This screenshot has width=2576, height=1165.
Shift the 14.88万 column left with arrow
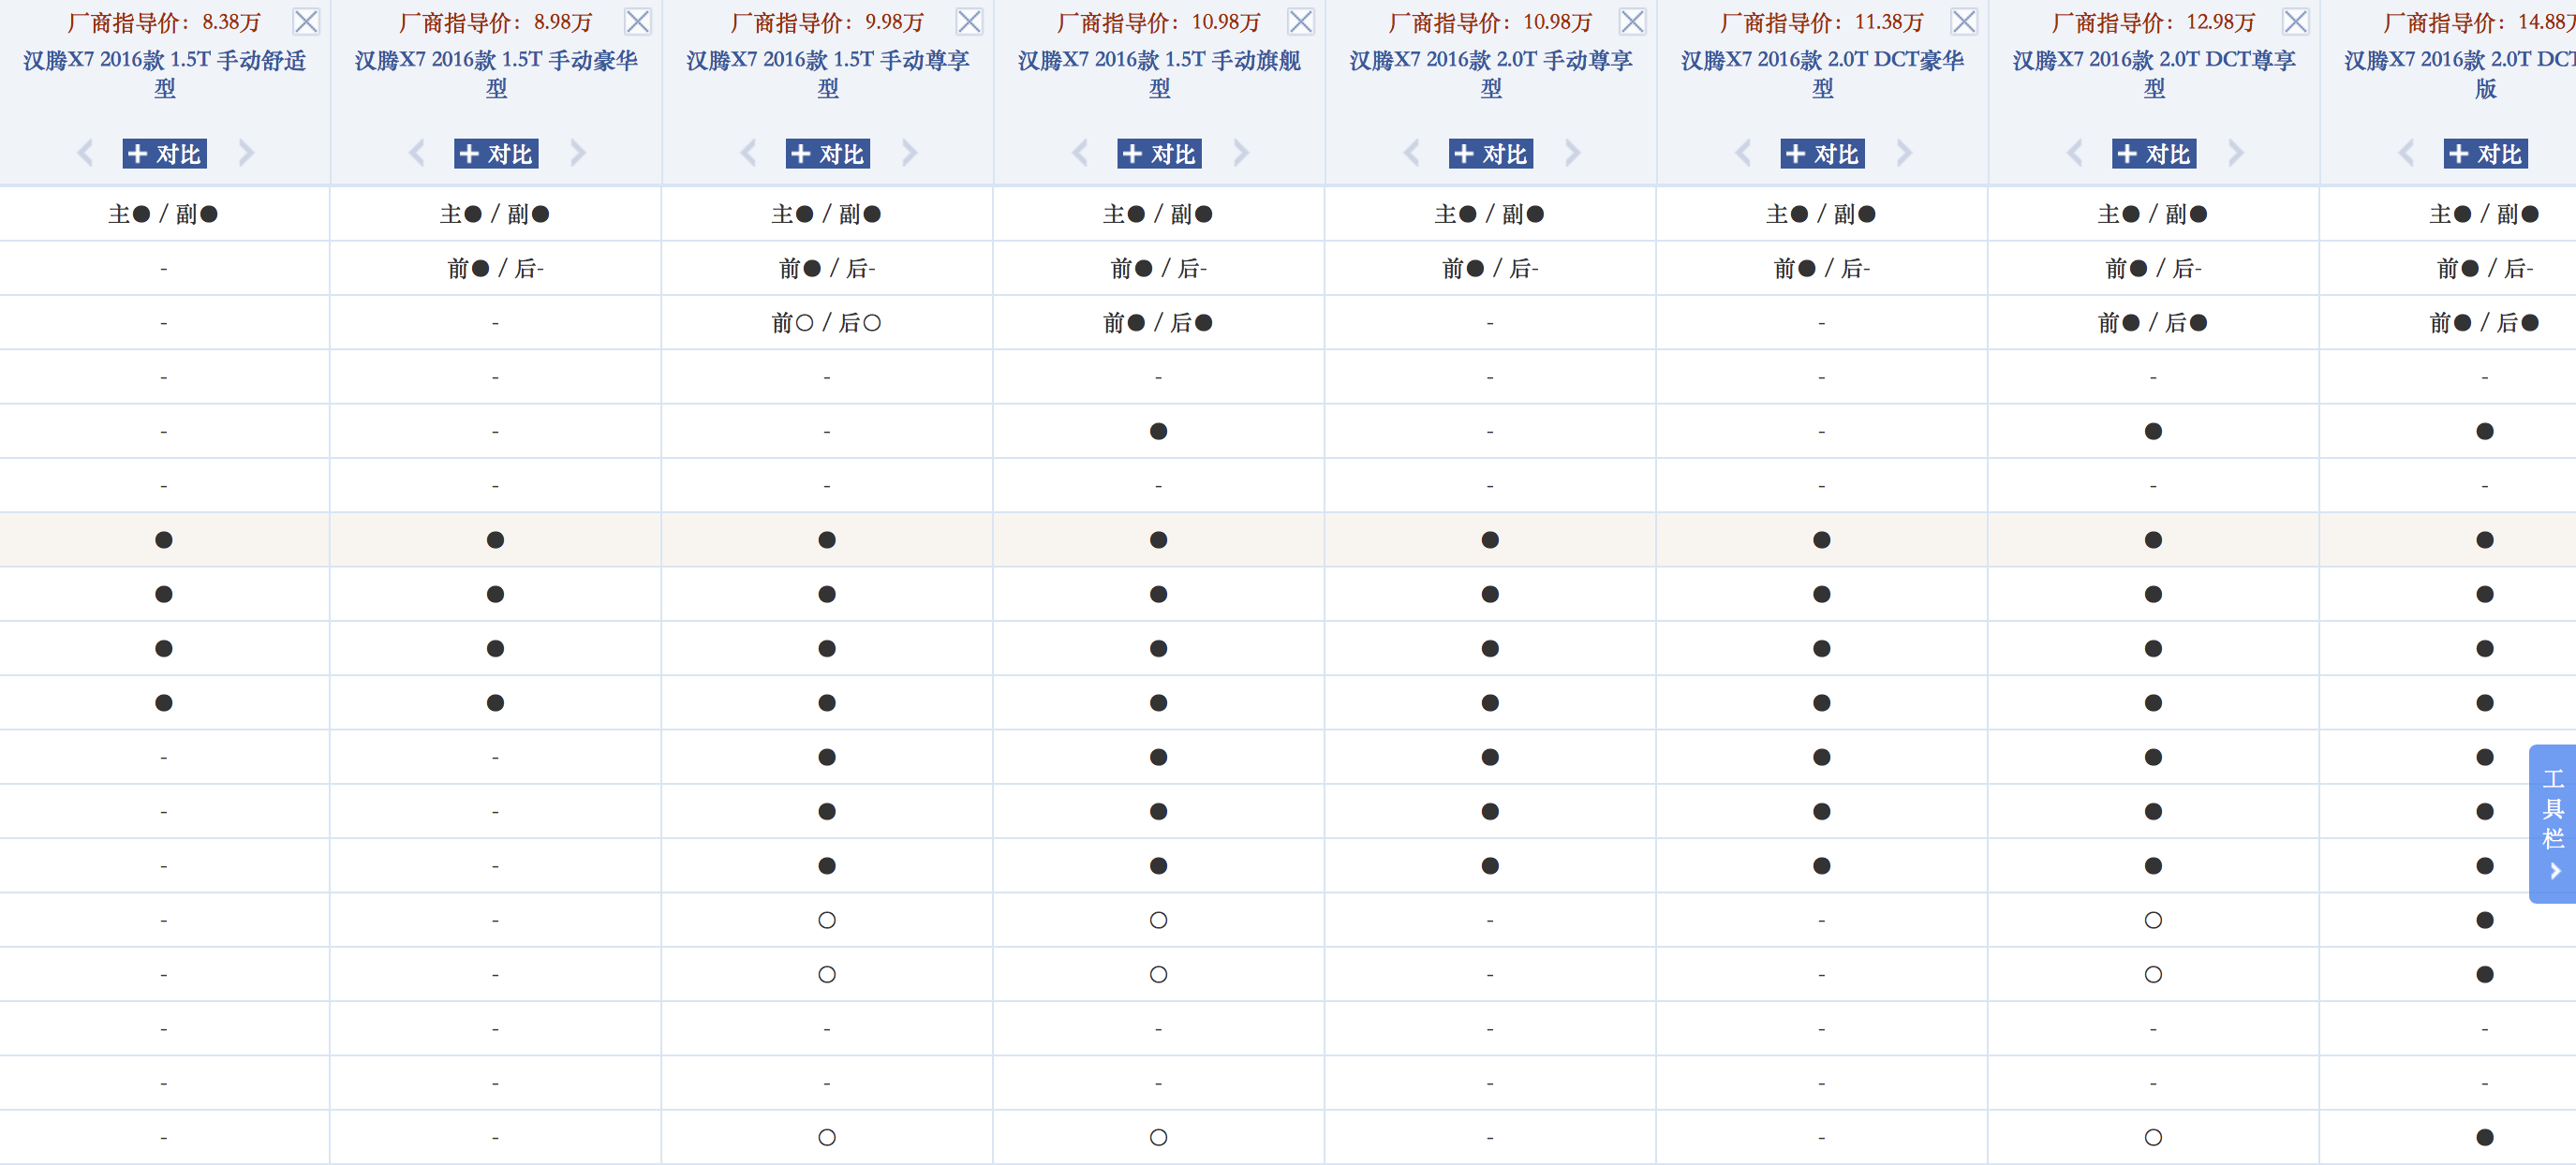(2407, 153)
